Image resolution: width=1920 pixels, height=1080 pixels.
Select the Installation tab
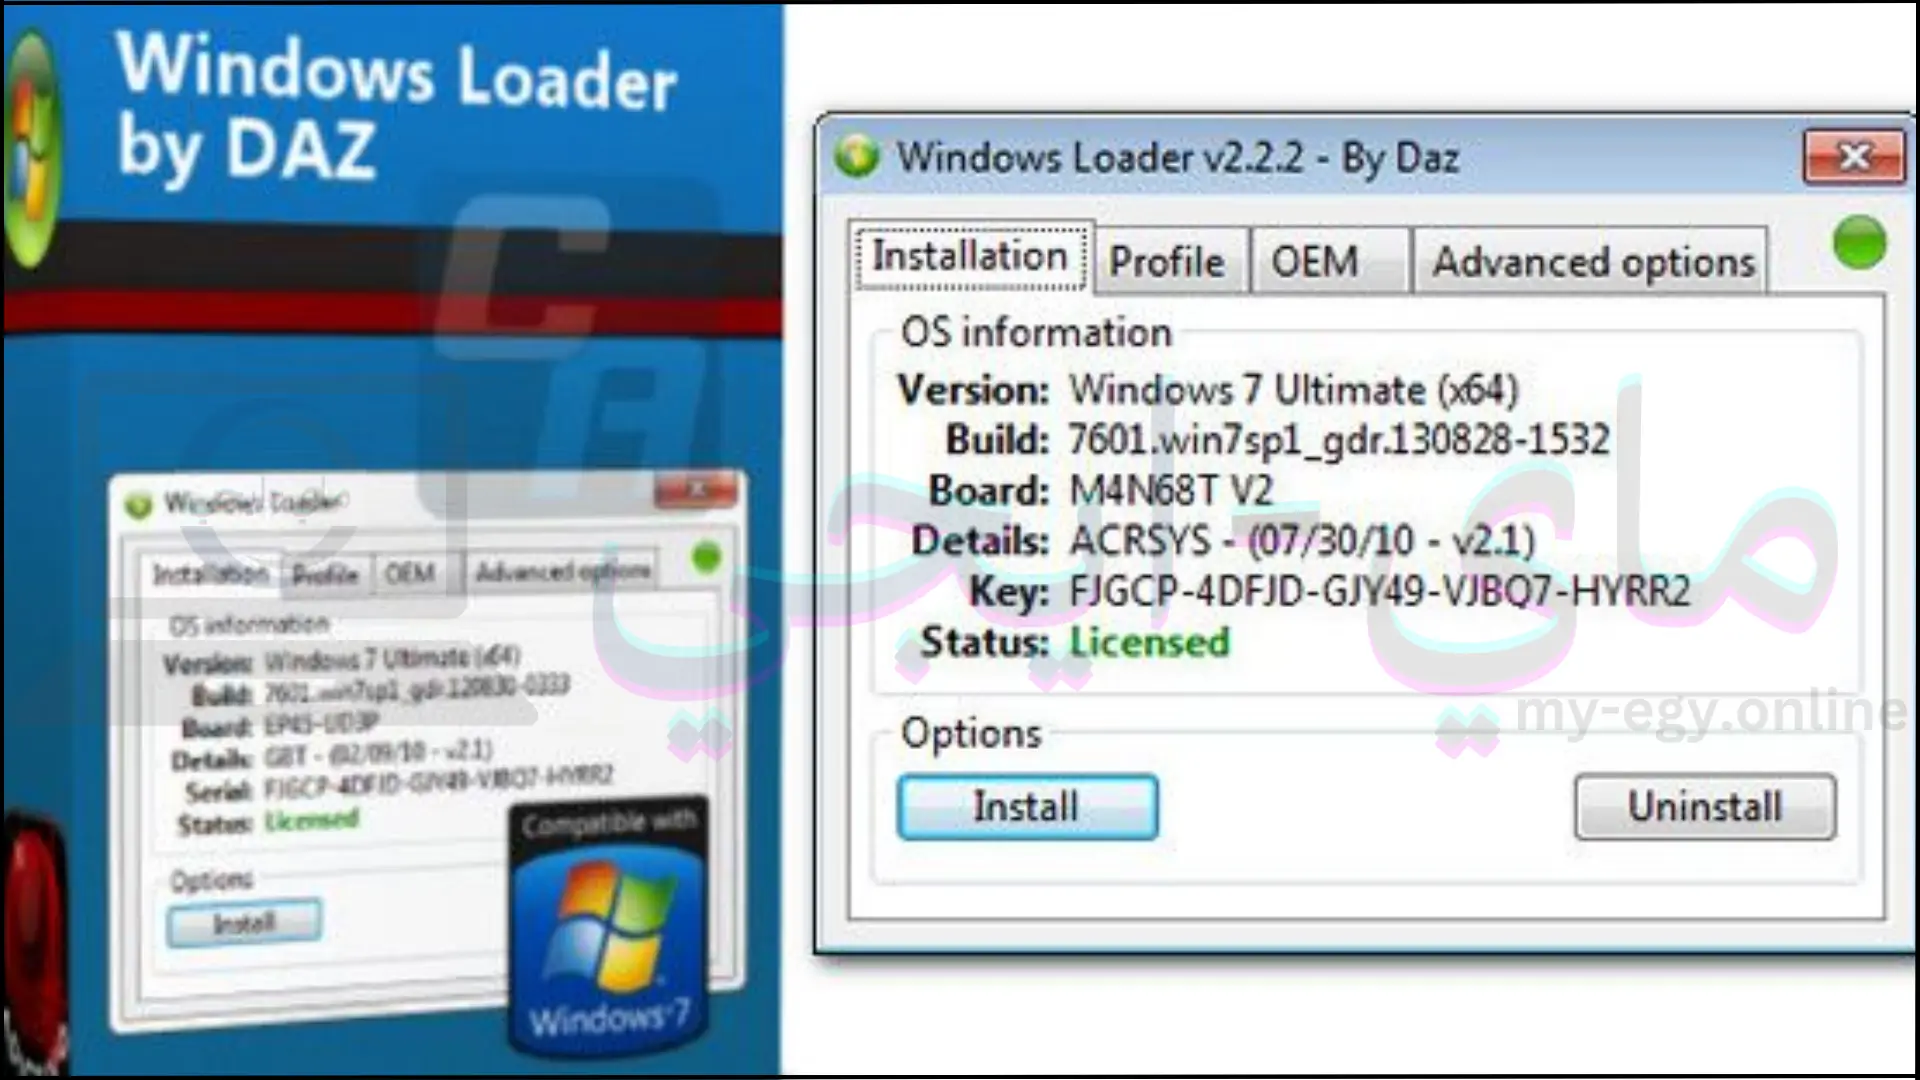tap(971, 256)
